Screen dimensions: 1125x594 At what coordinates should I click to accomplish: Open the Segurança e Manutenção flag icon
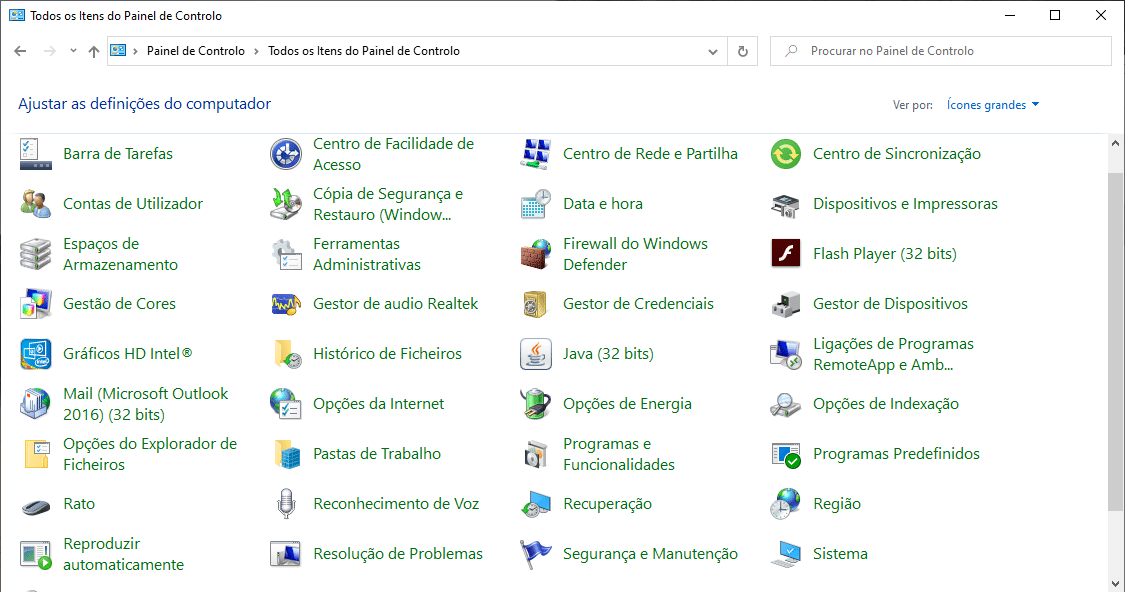click(535, 554)
